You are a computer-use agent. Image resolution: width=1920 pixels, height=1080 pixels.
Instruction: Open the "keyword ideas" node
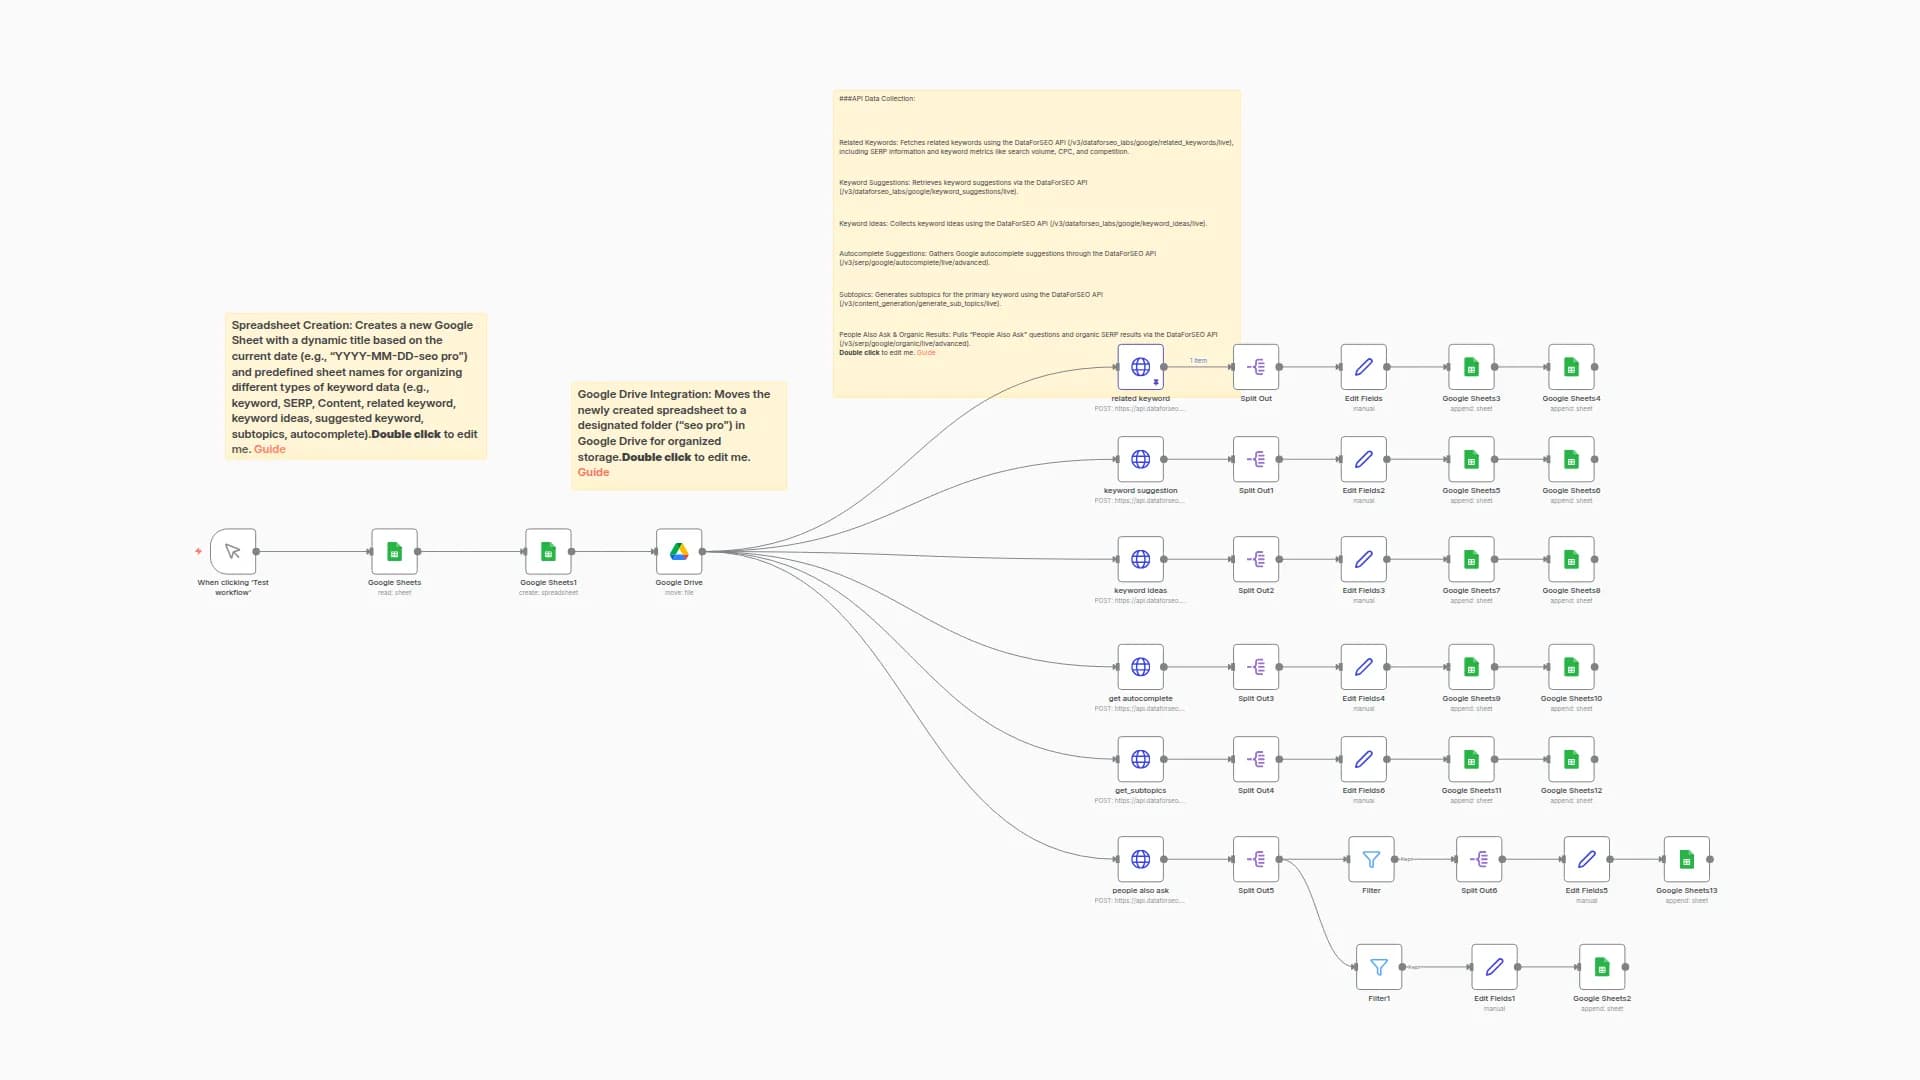click(1140, 559)
